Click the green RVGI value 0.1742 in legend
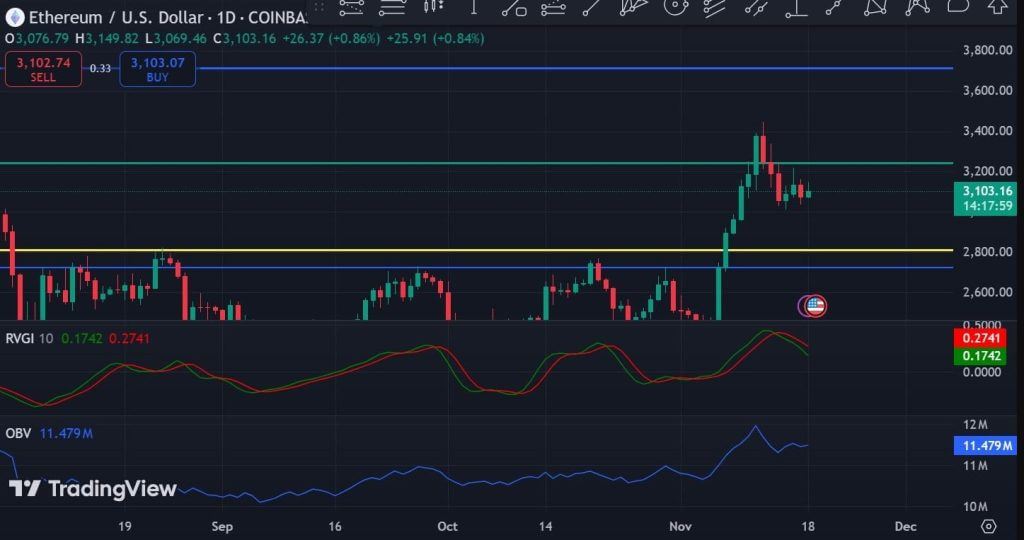 [82, 338]
